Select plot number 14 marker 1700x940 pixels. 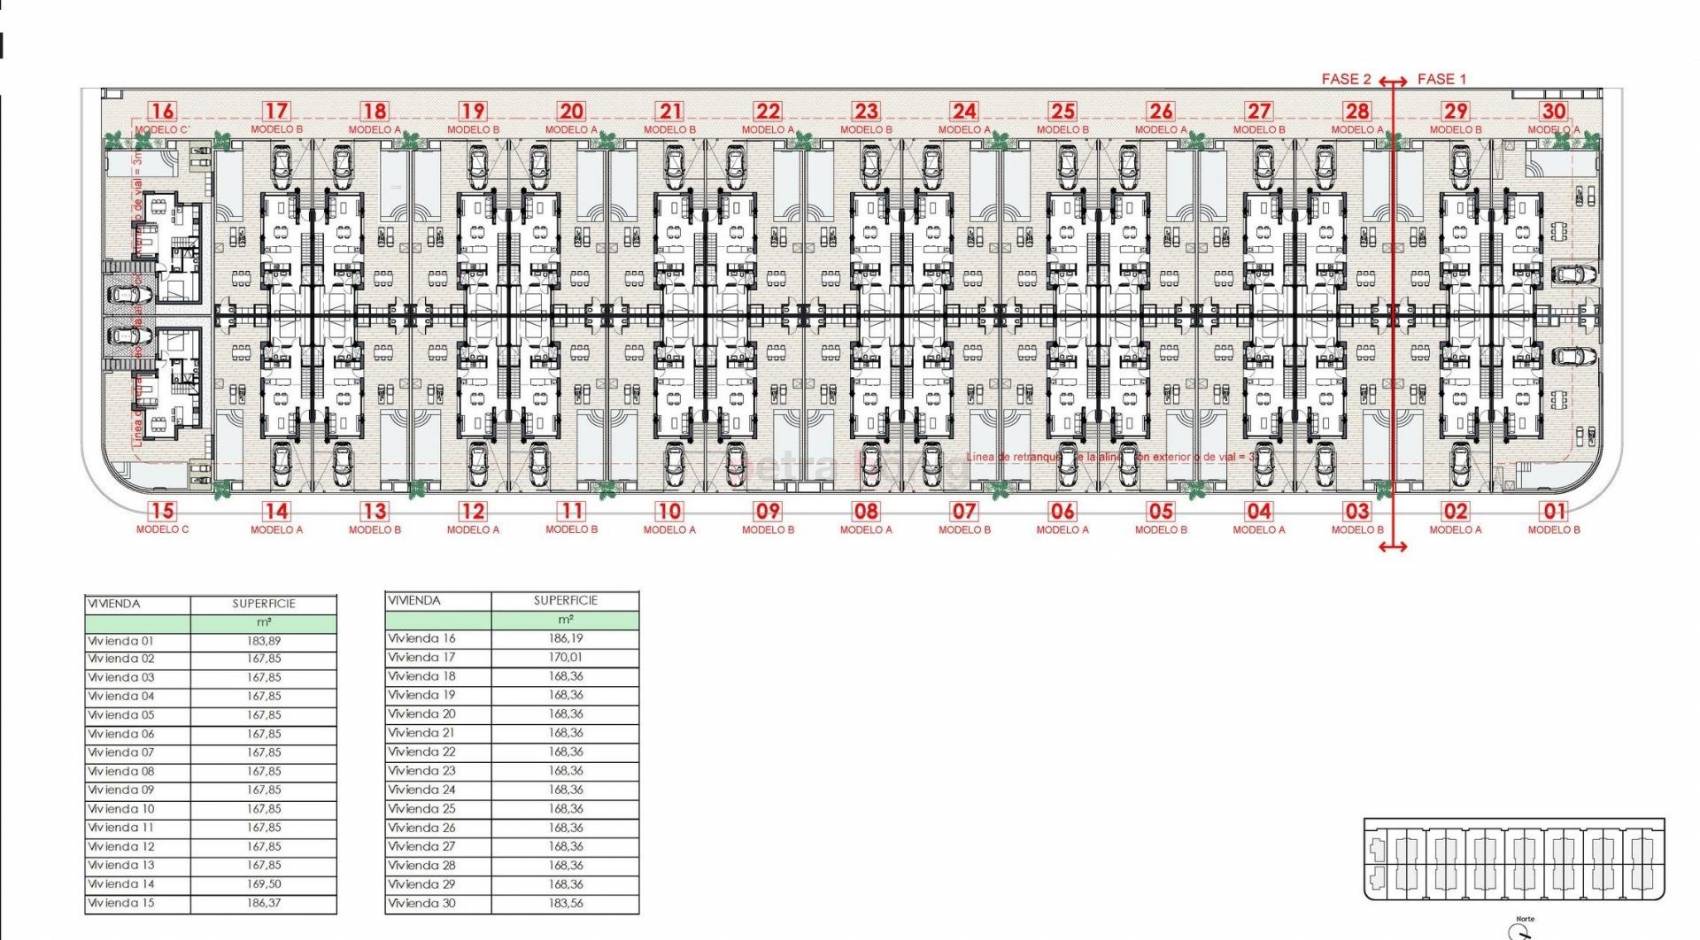tap(276, 511)
